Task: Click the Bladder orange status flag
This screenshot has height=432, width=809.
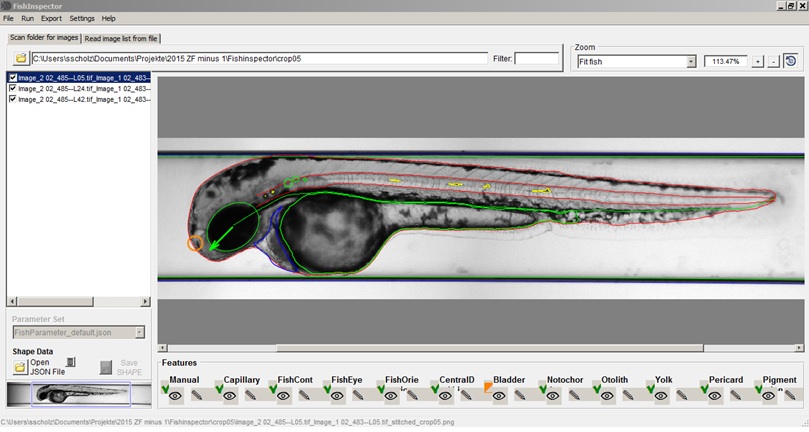Action: [x=488, y=387]
